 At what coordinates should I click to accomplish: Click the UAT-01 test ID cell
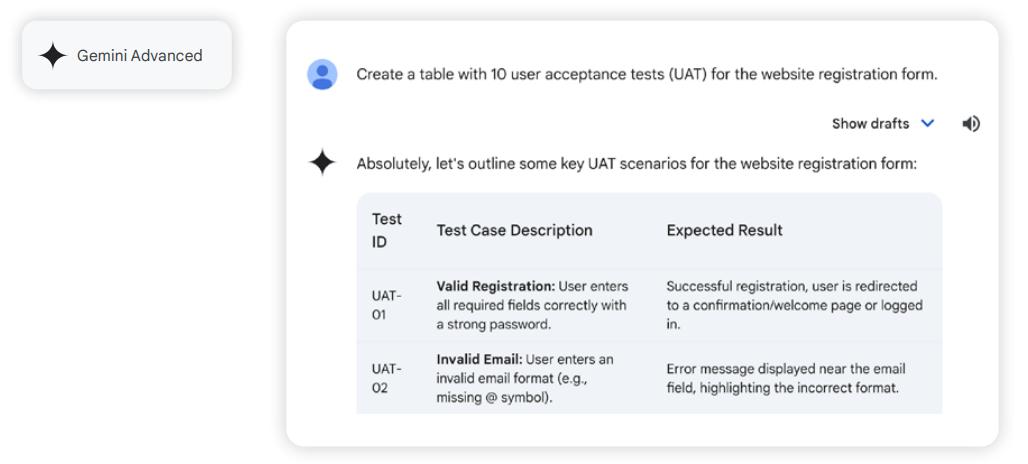pyautogui.click(x=386, y=305)
